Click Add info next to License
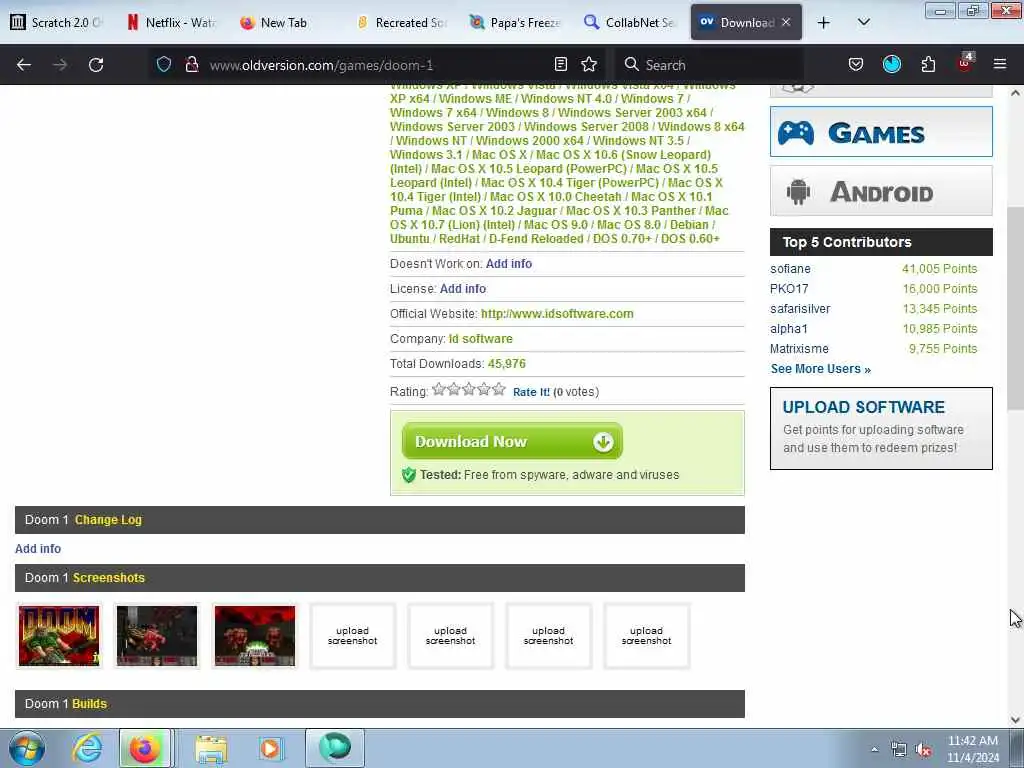 coord(462,289)
